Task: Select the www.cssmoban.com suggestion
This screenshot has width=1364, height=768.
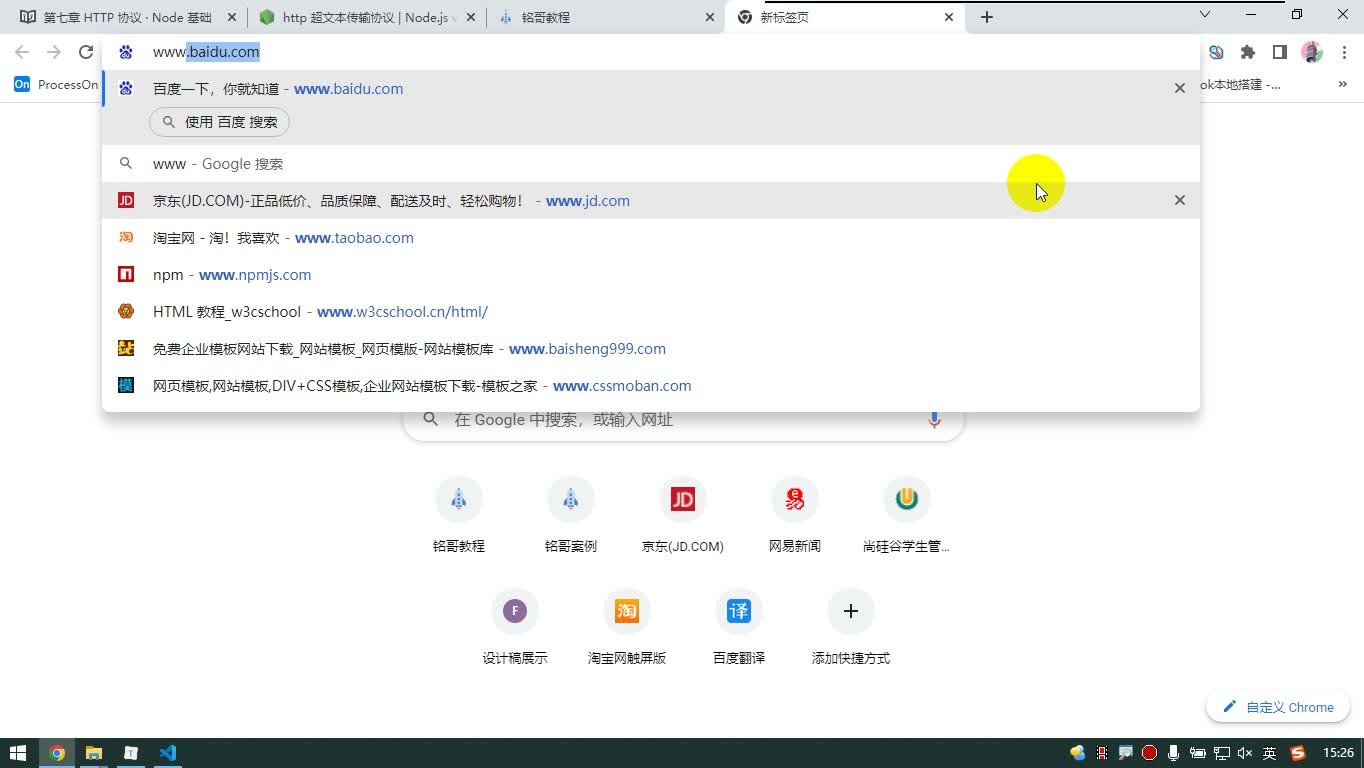Action: (651, 386)
